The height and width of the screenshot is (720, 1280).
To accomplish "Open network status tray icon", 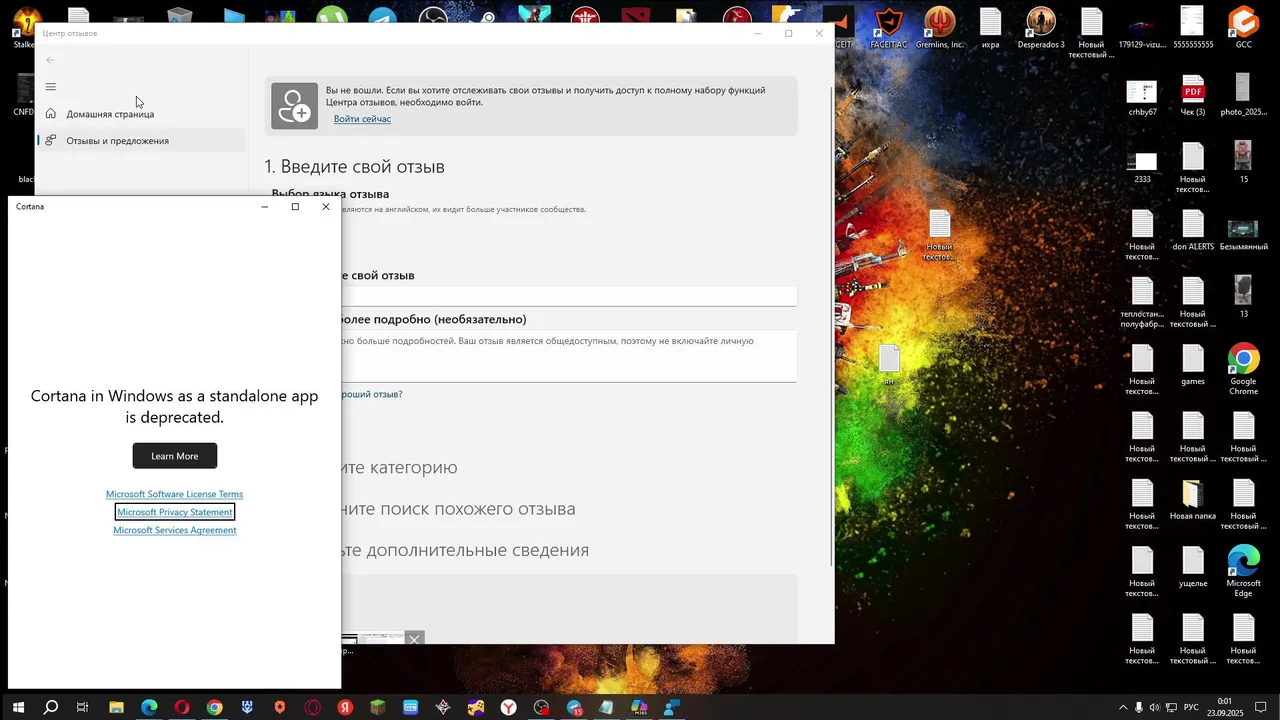I will 1172,708.
